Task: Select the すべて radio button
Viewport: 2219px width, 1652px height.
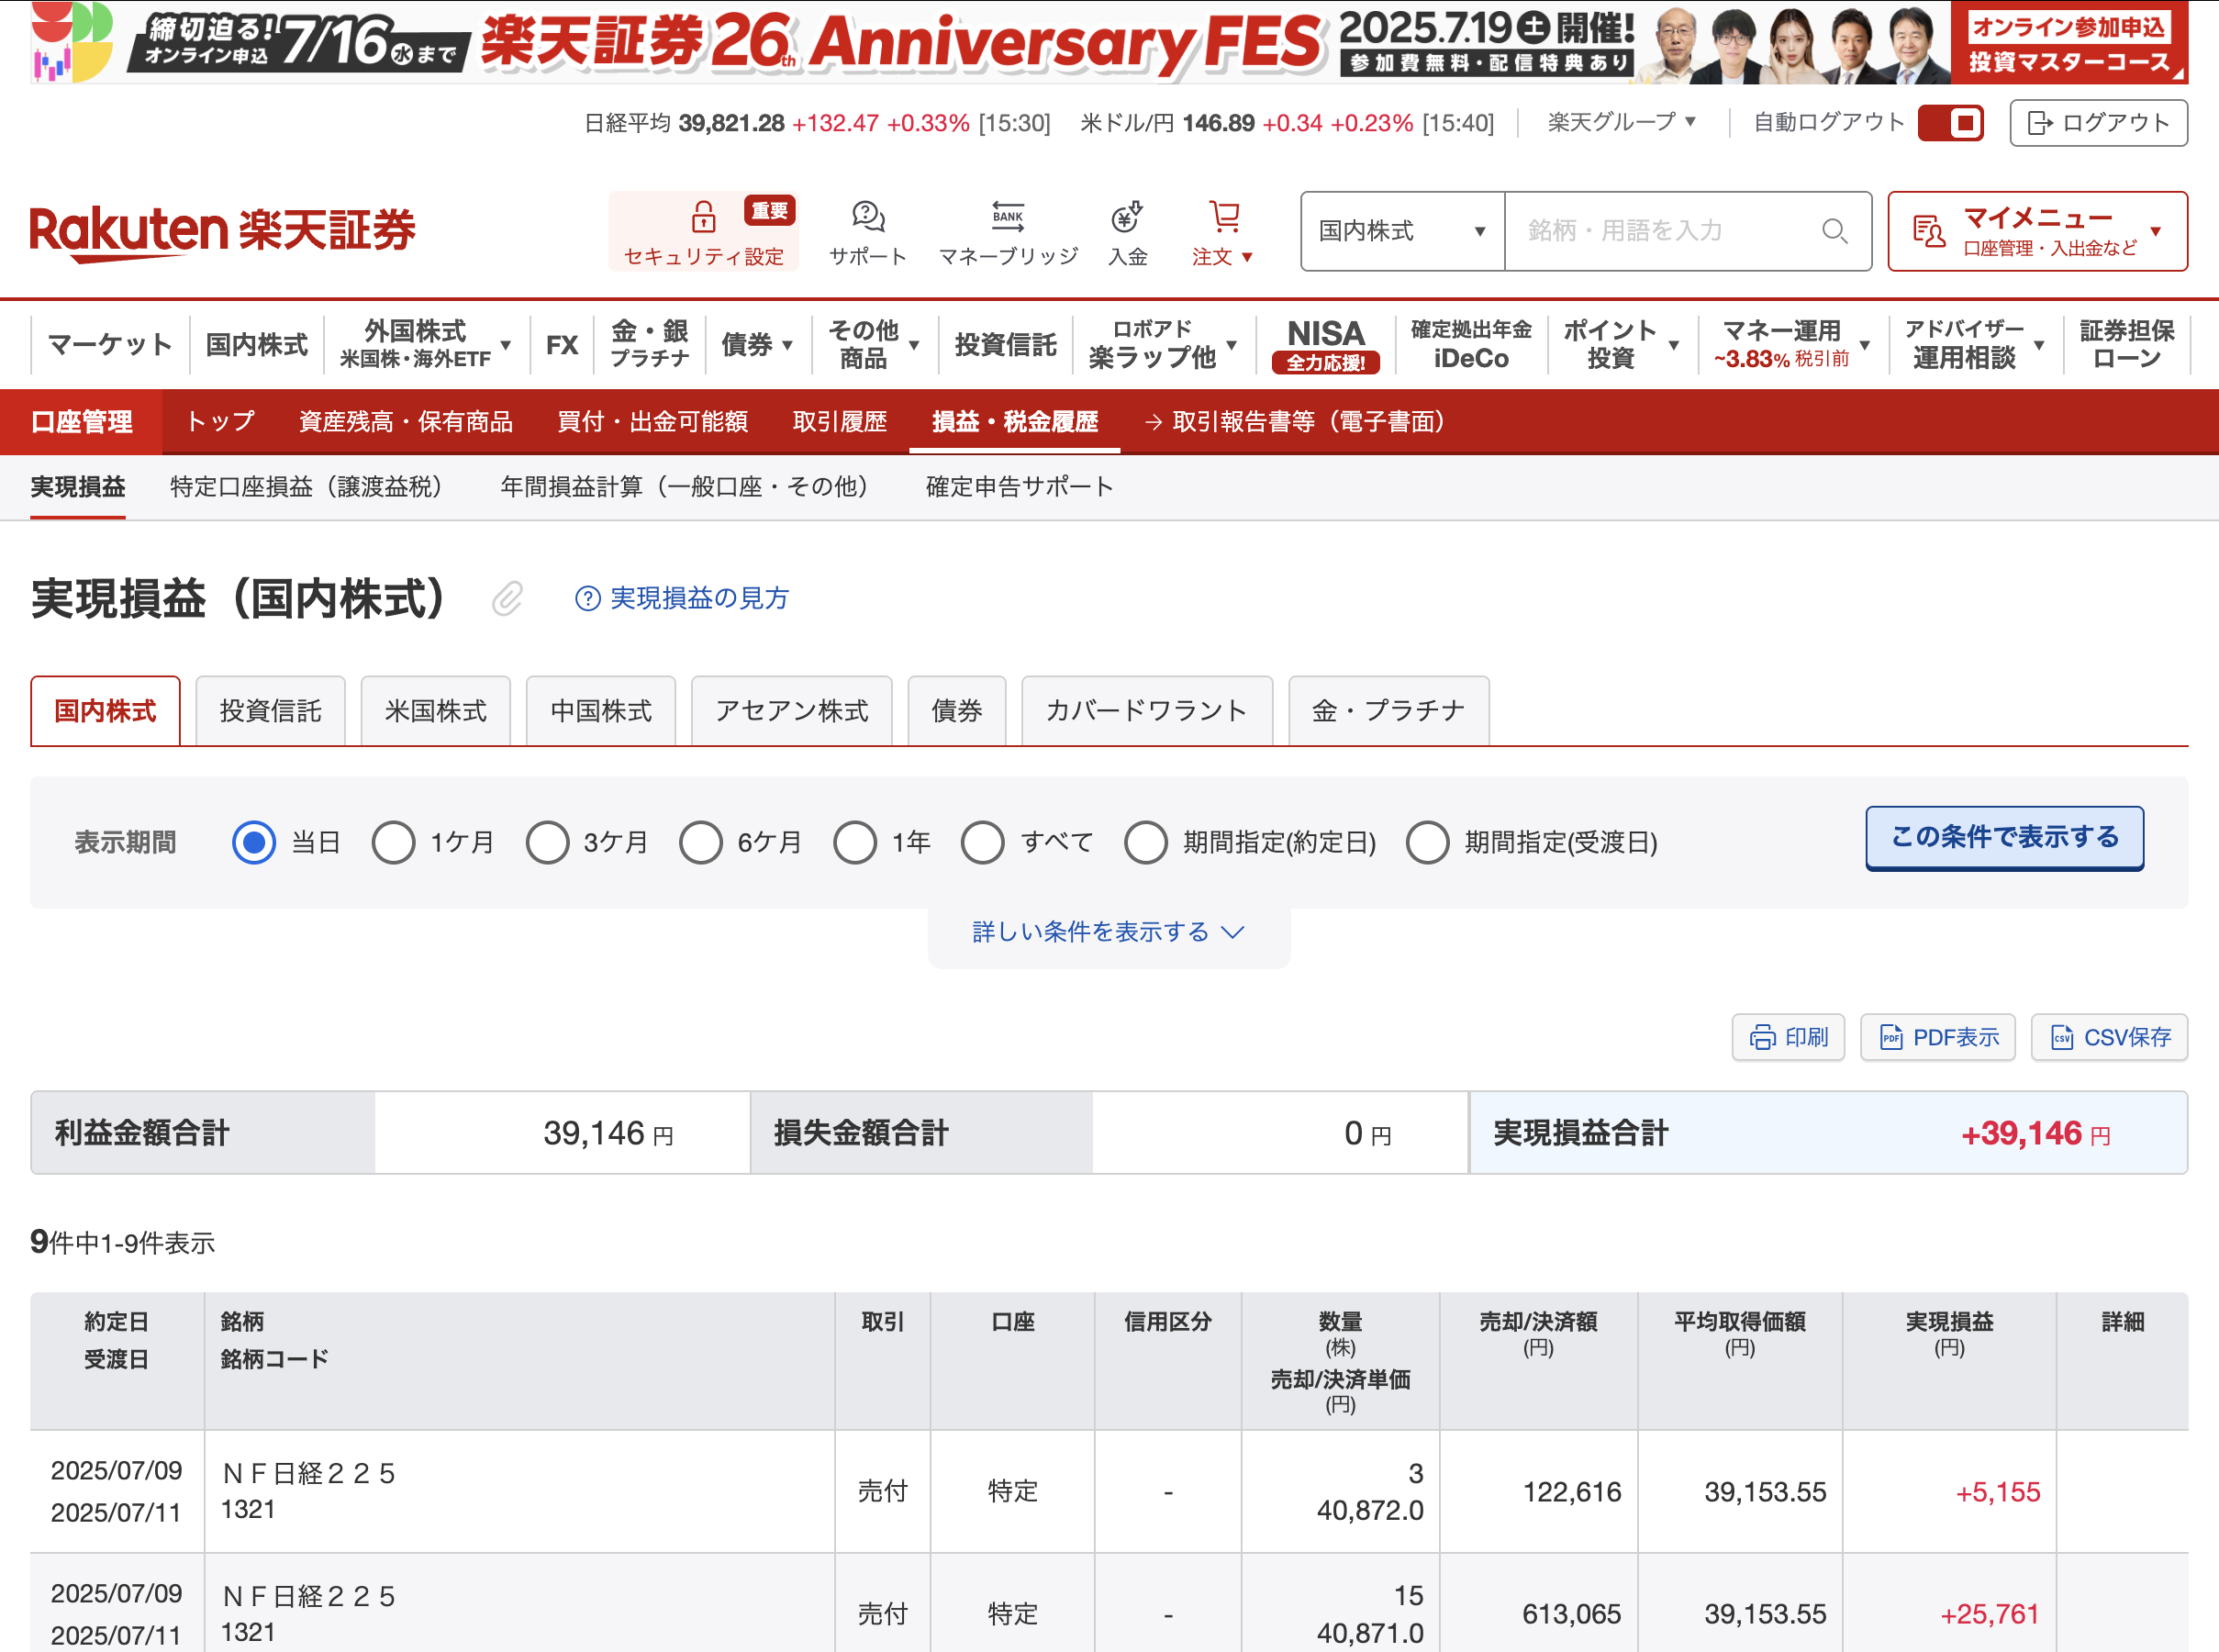Action: click(x=983, y=842)
